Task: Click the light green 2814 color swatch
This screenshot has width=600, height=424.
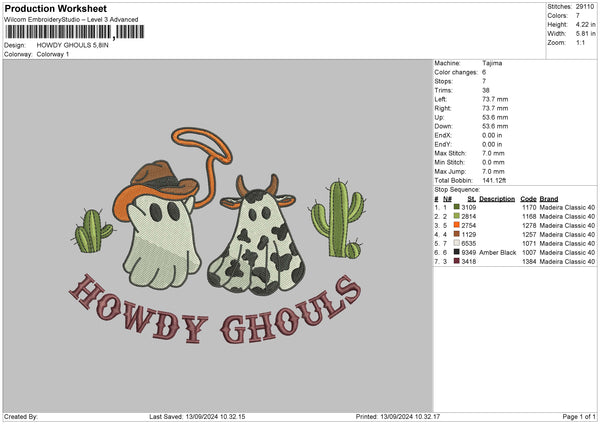Action: [457, 216]
